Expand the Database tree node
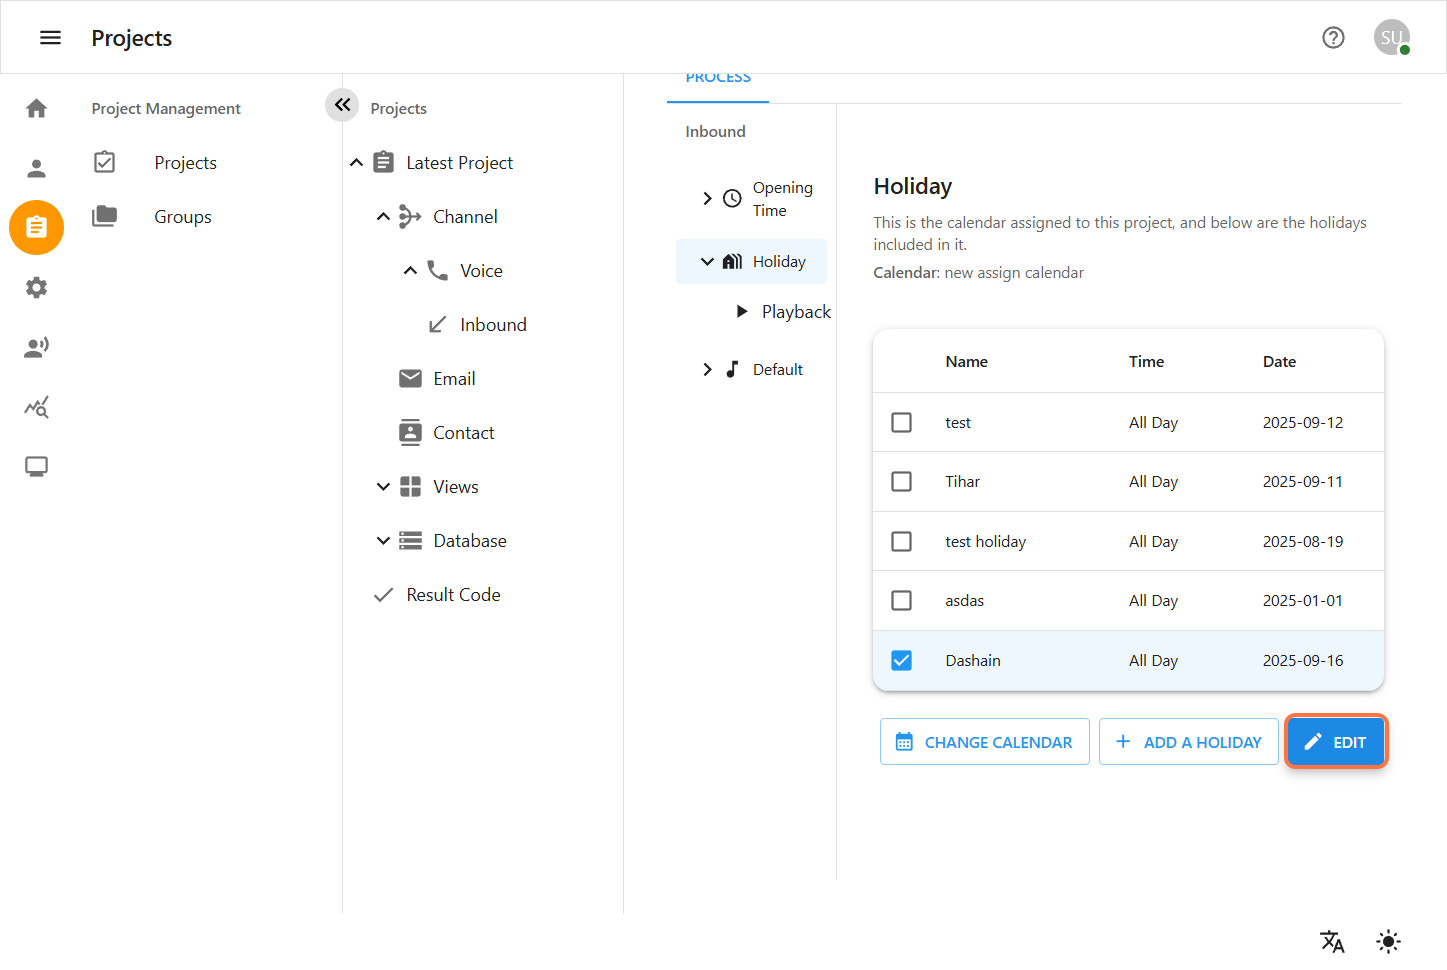The height and width of the screenshot is (970, 1447). pos(383,541)
